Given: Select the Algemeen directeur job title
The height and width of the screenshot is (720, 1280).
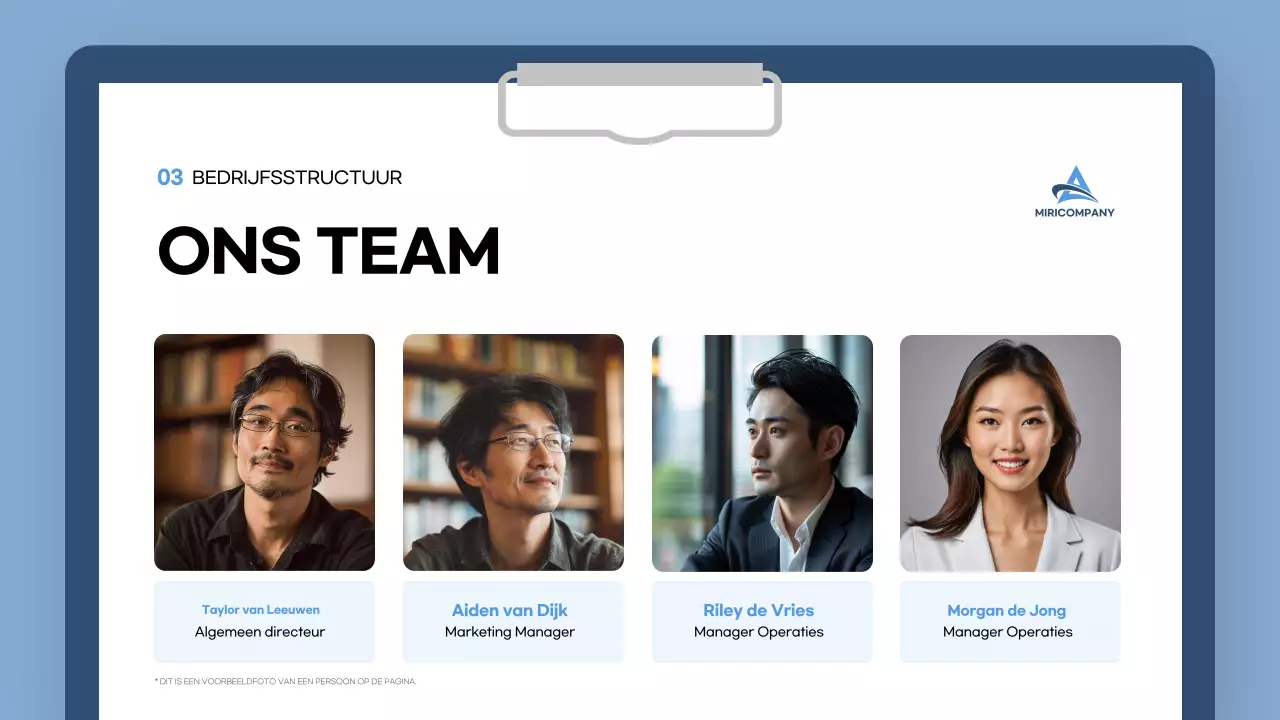Looking at the screenshot, I should click(260, 632).
